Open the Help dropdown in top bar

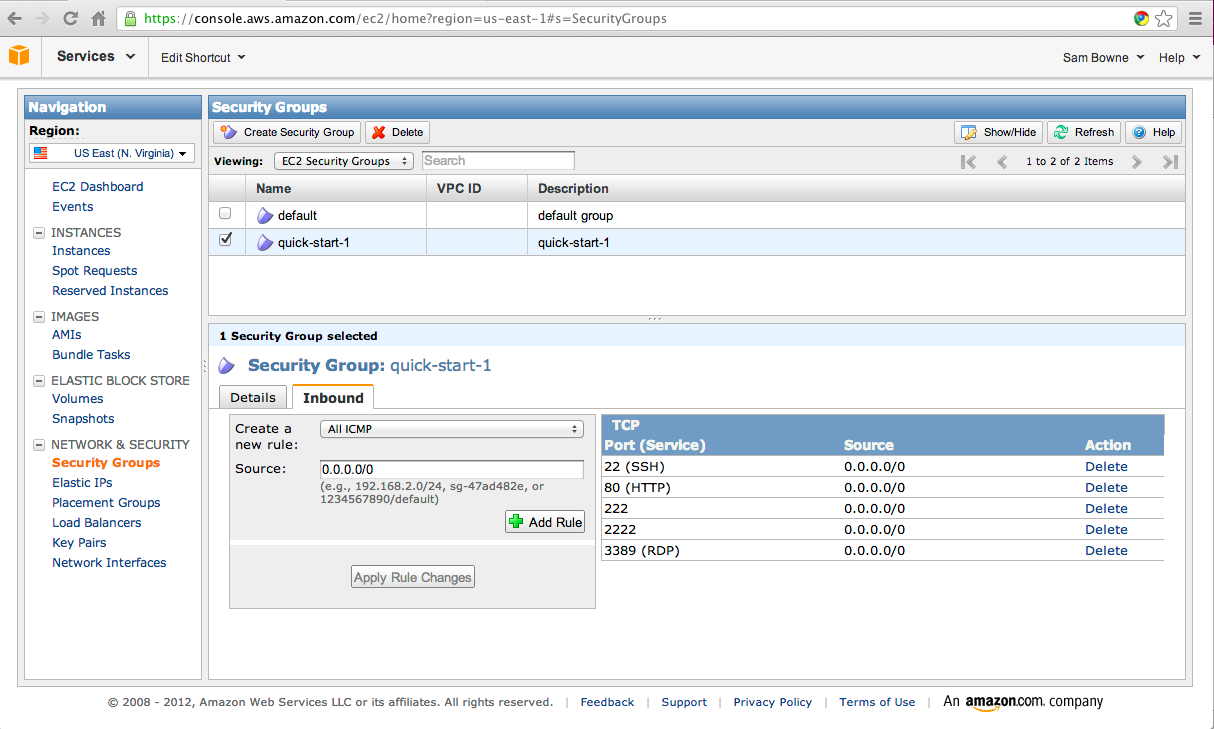1179,57
